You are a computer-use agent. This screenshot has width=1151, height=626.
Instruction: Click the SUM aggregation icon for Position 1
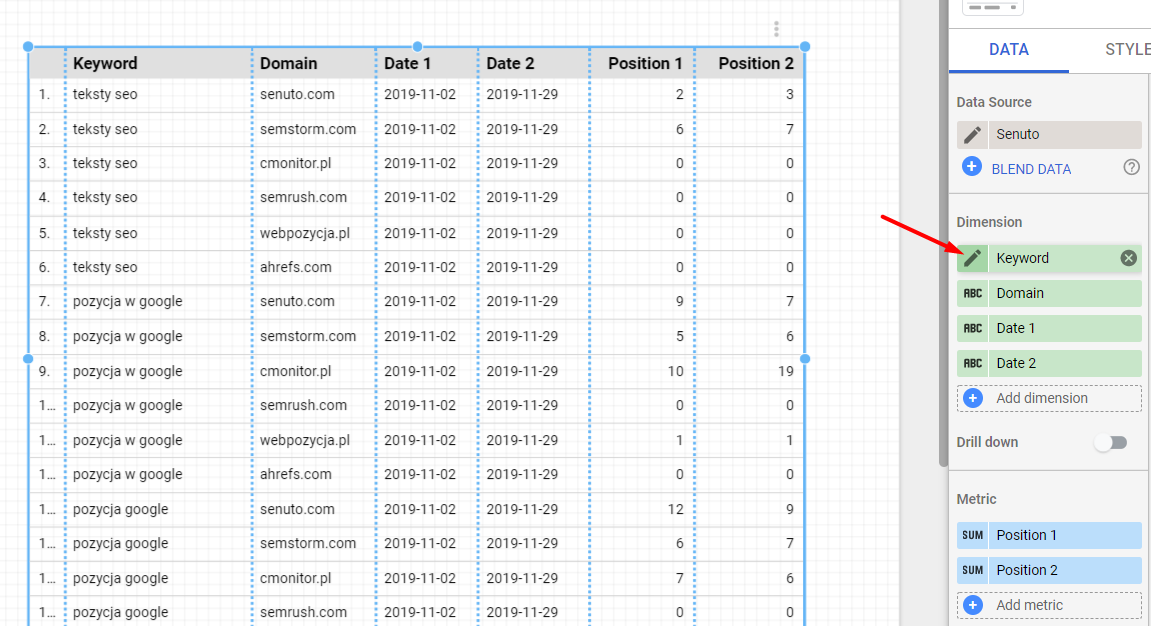click(973, 535)
